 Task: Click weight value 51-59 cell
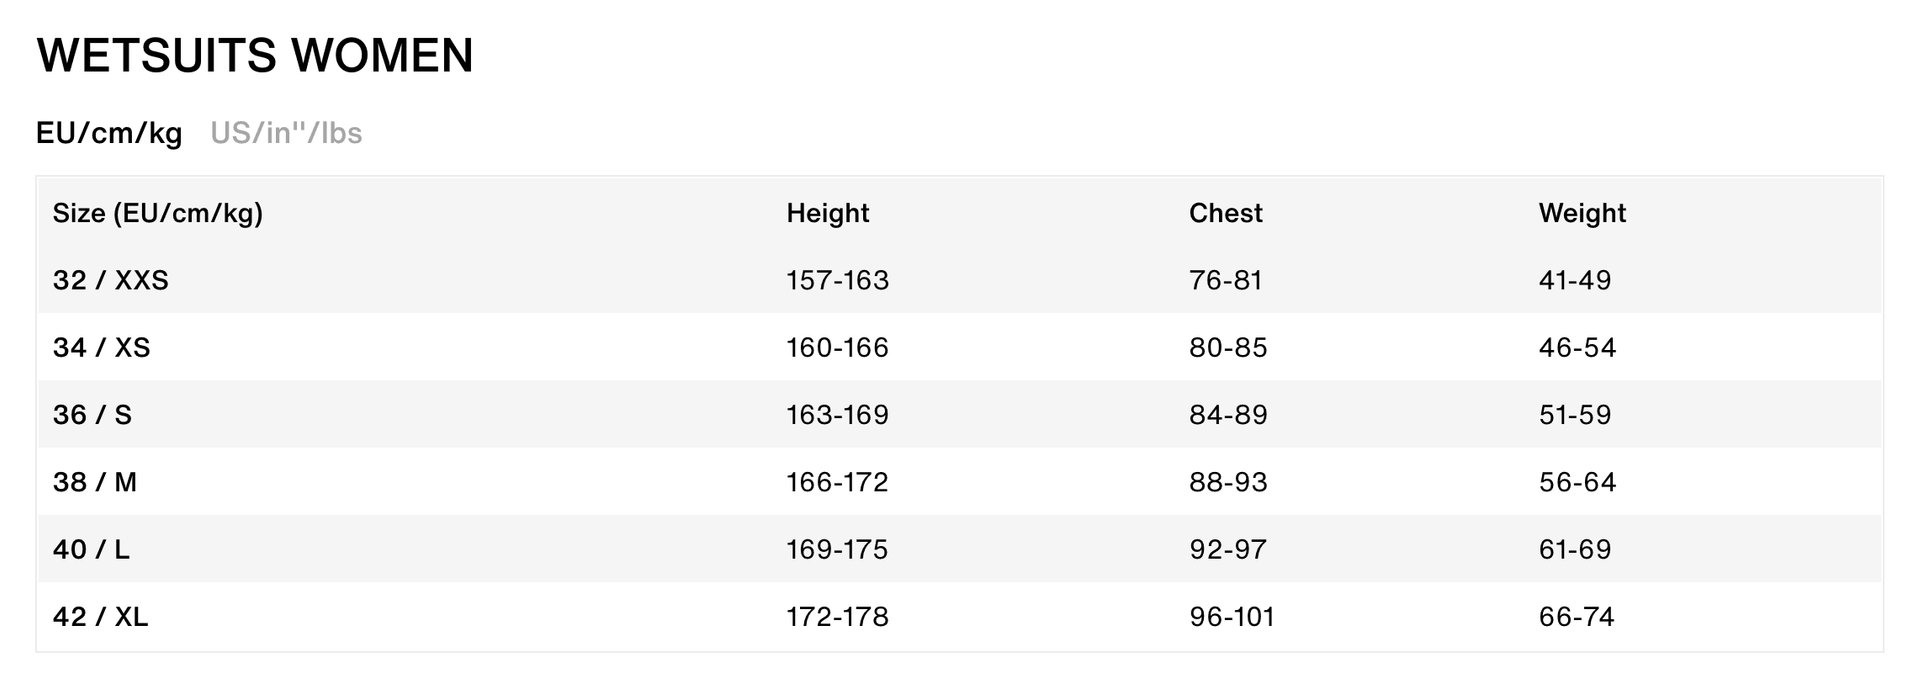tap(1575, 414)
